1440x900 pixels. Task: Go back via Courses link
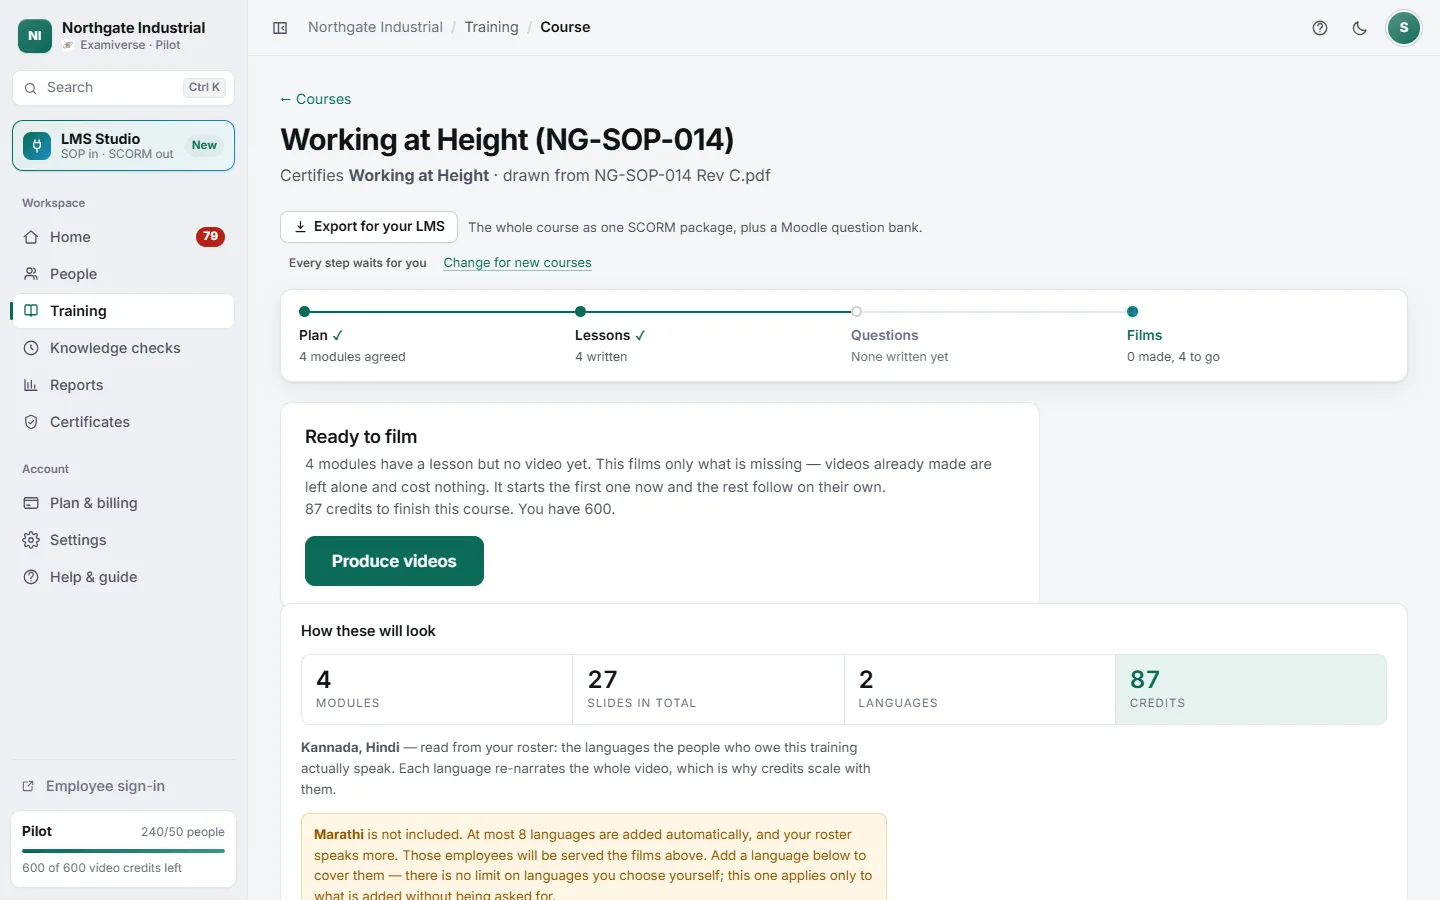315,99
